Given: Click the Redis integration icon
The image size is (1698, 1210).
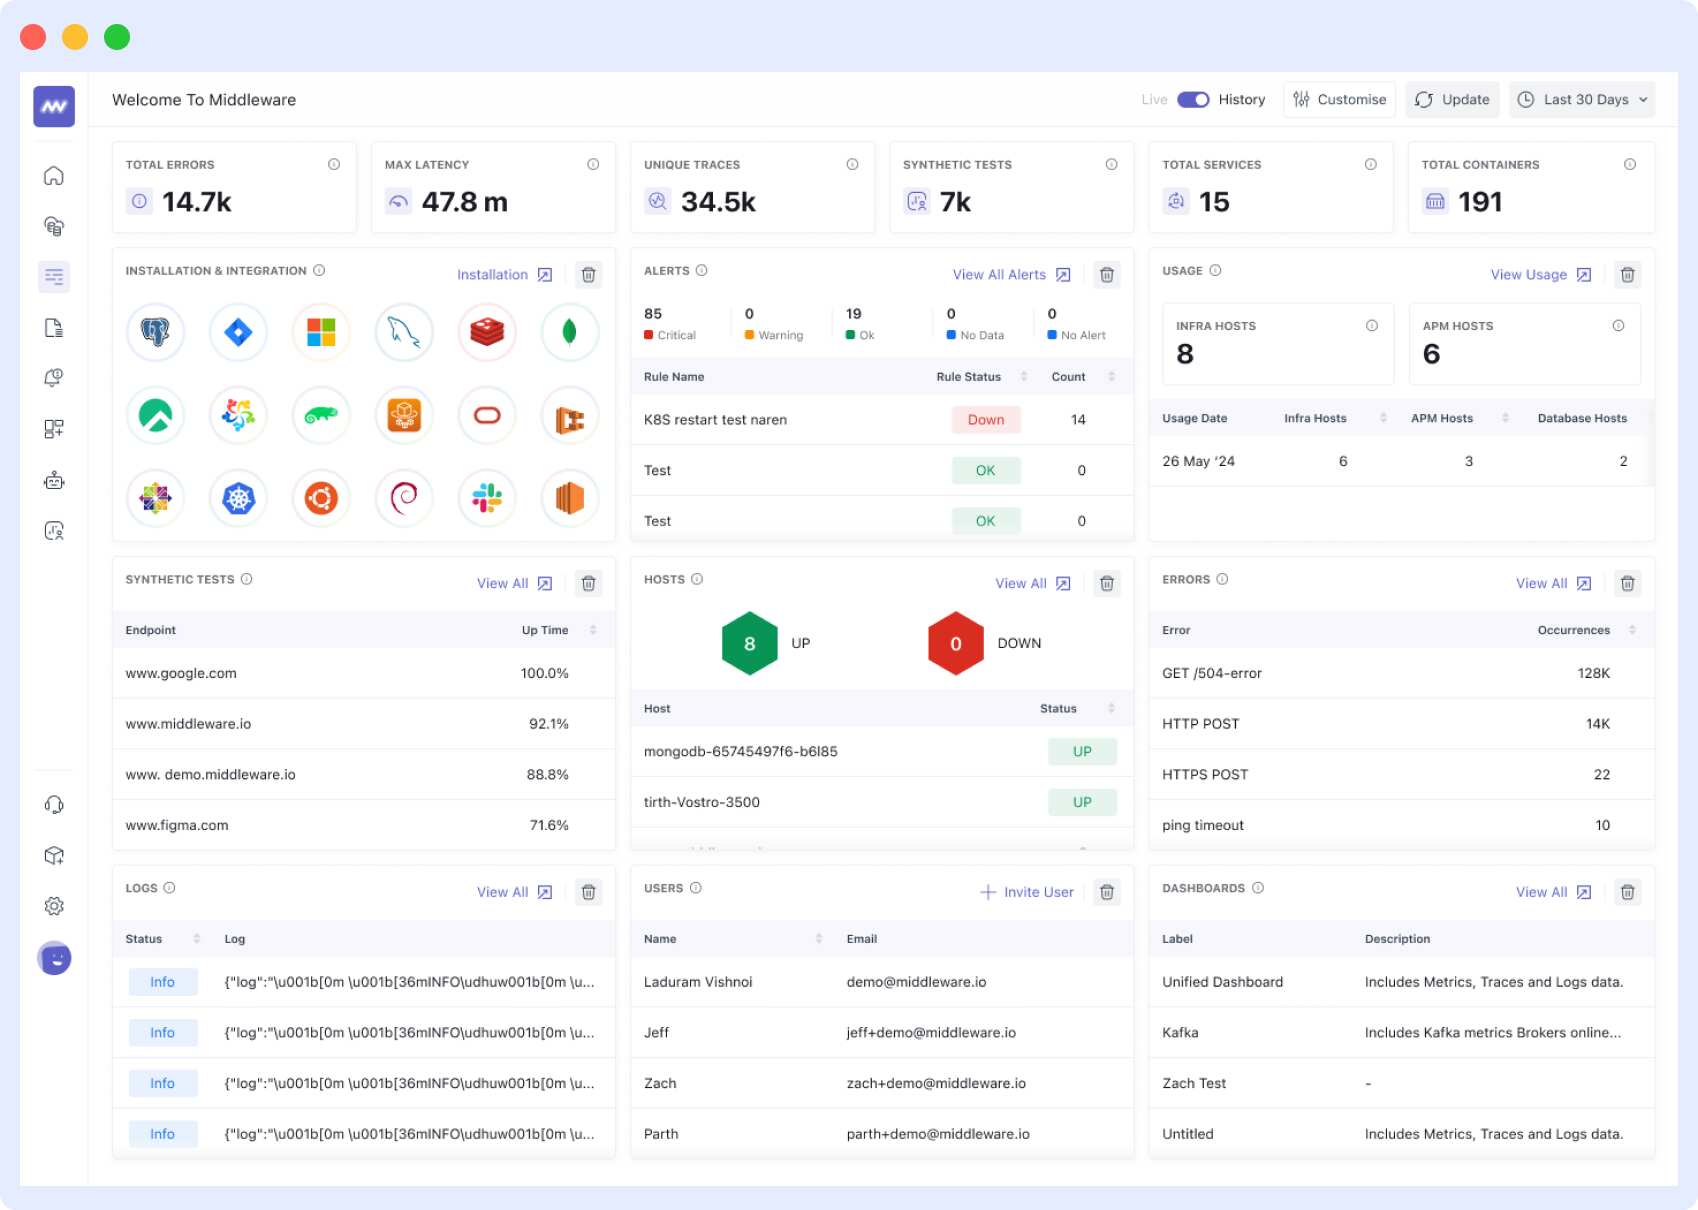Looking at the screenshot, I should (486, 332).
